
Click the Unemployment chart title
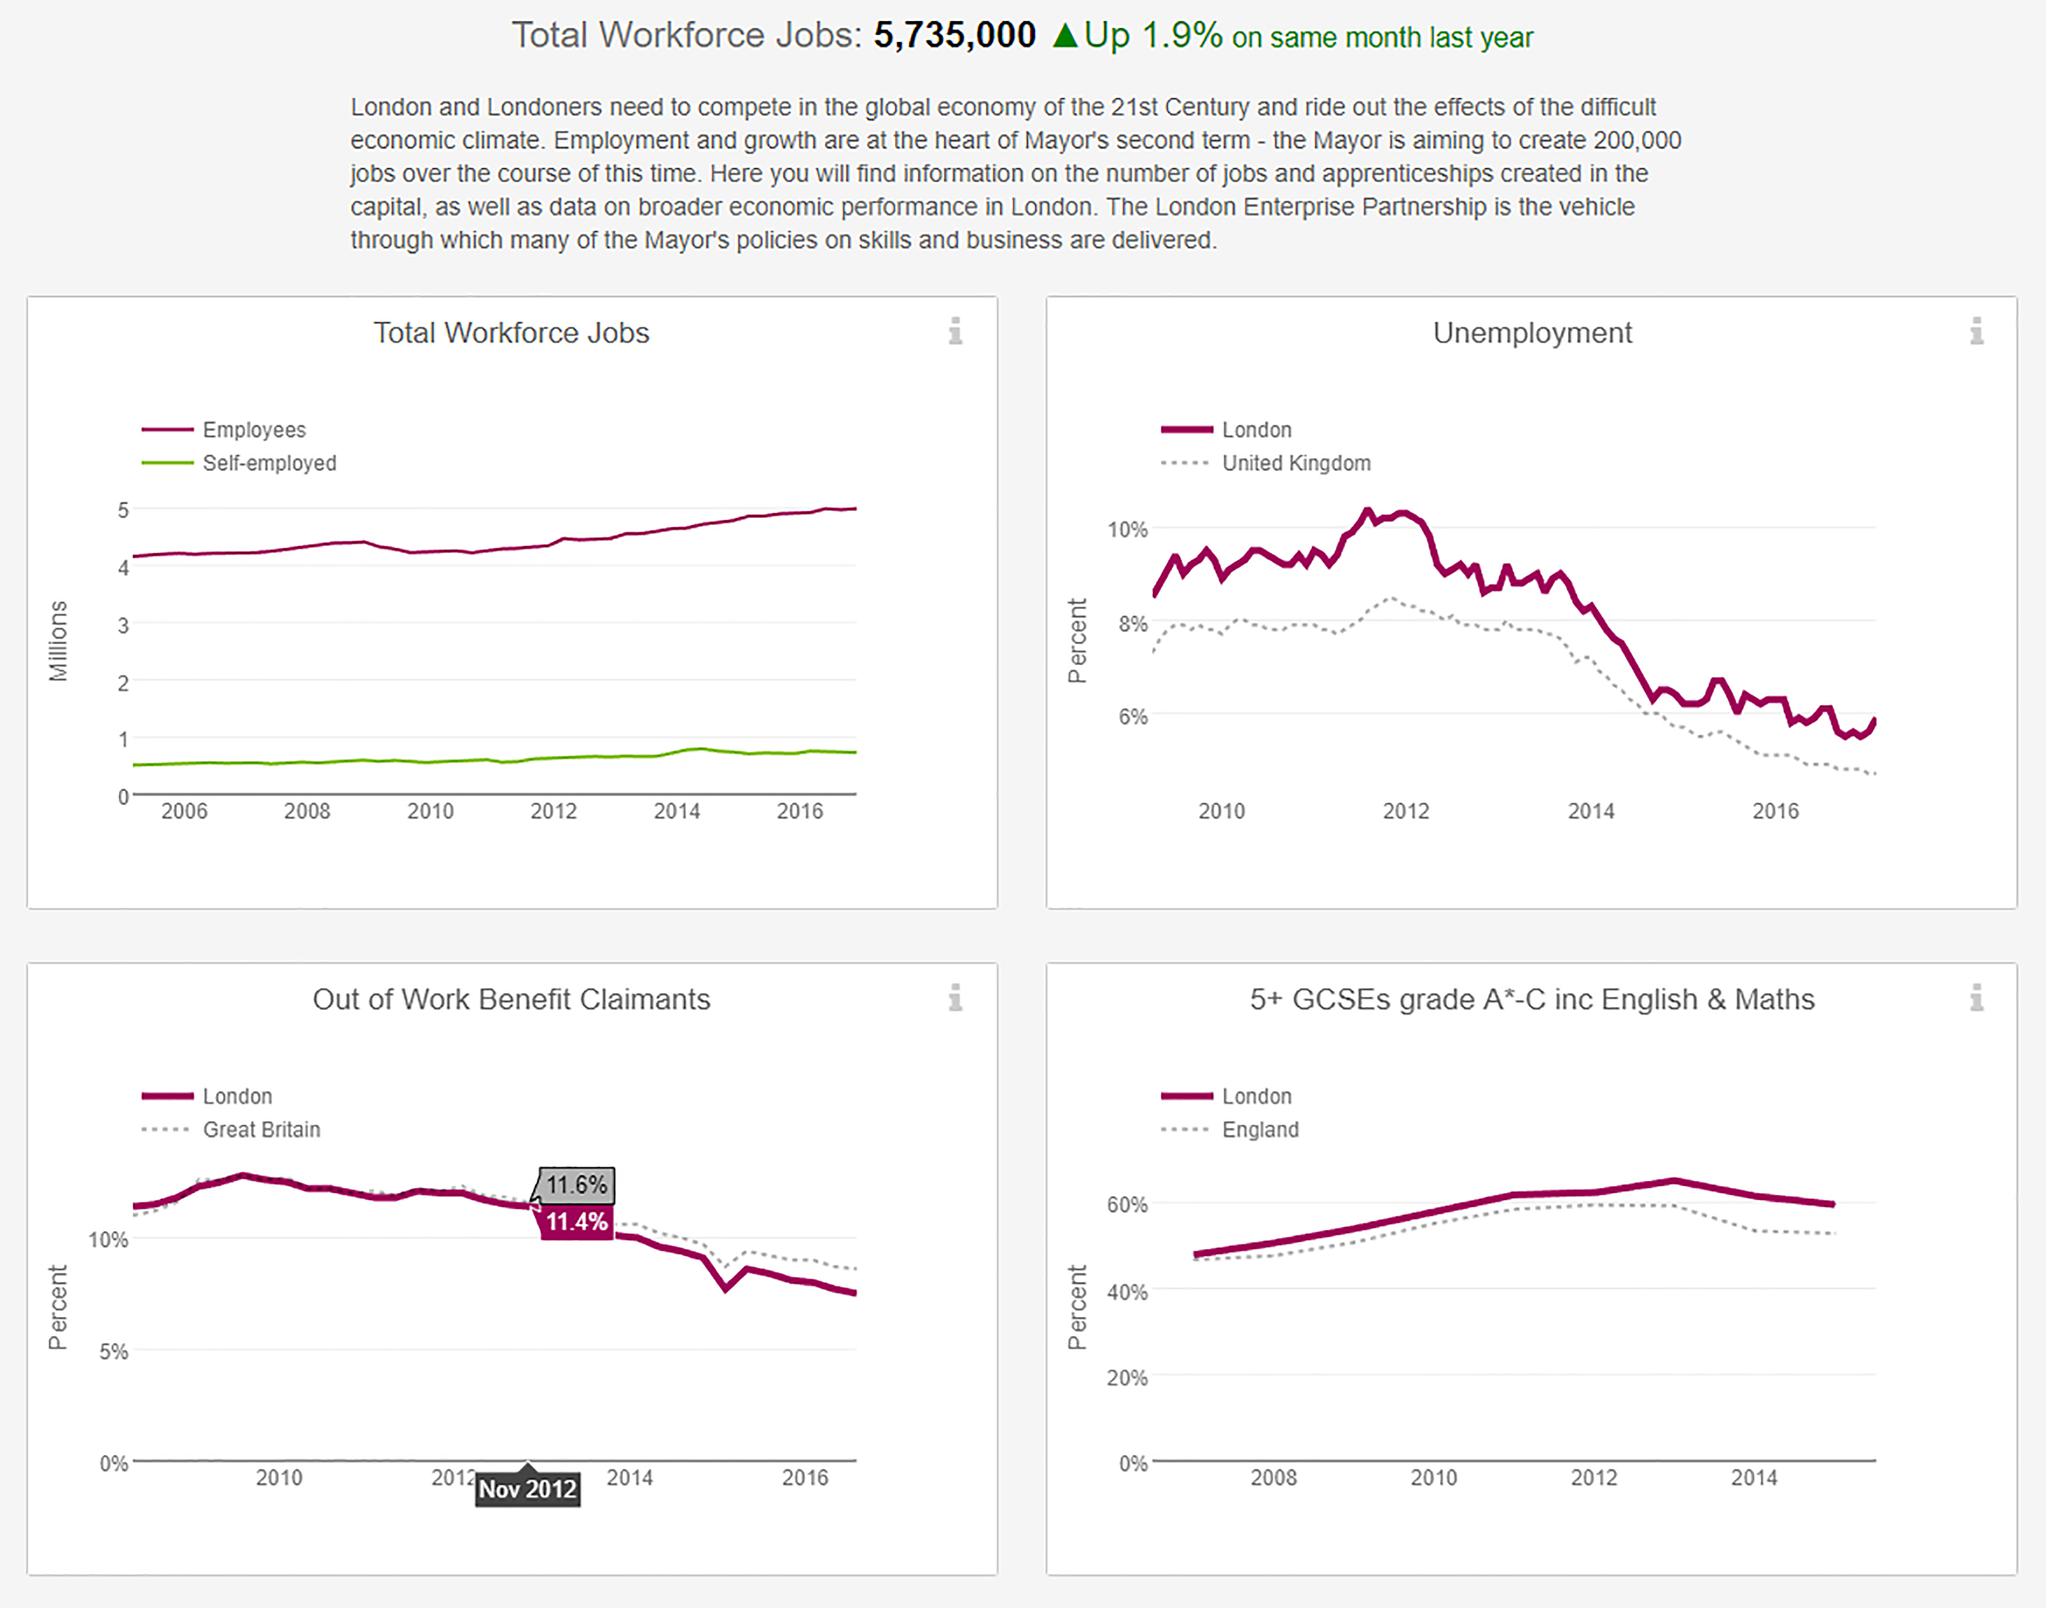pyautogui.click(x=1532, y=333)
